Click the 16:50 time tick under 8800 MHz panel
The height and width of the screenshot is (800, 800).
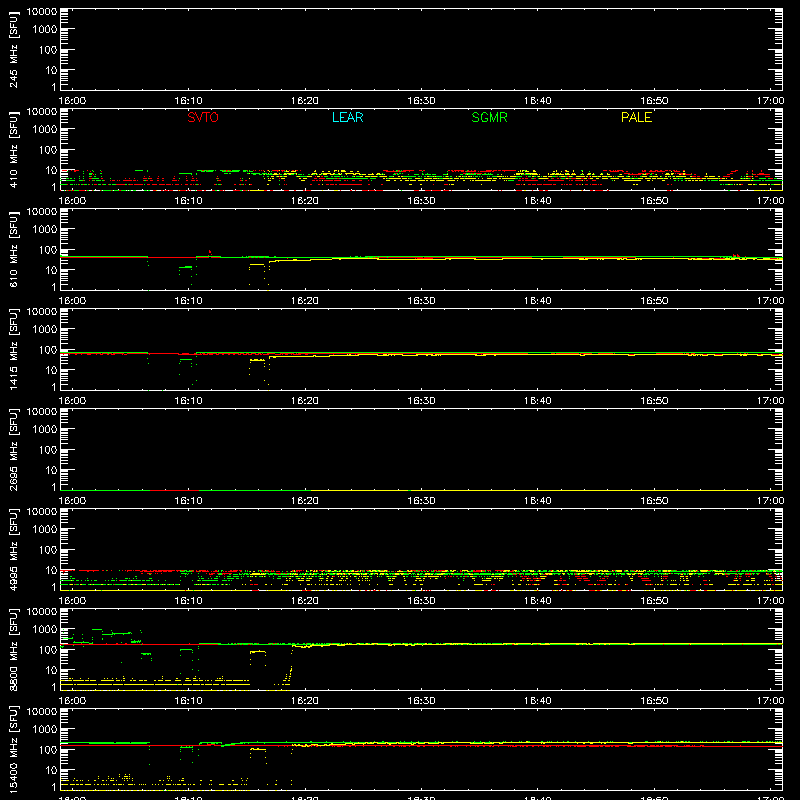coord(654,701)
